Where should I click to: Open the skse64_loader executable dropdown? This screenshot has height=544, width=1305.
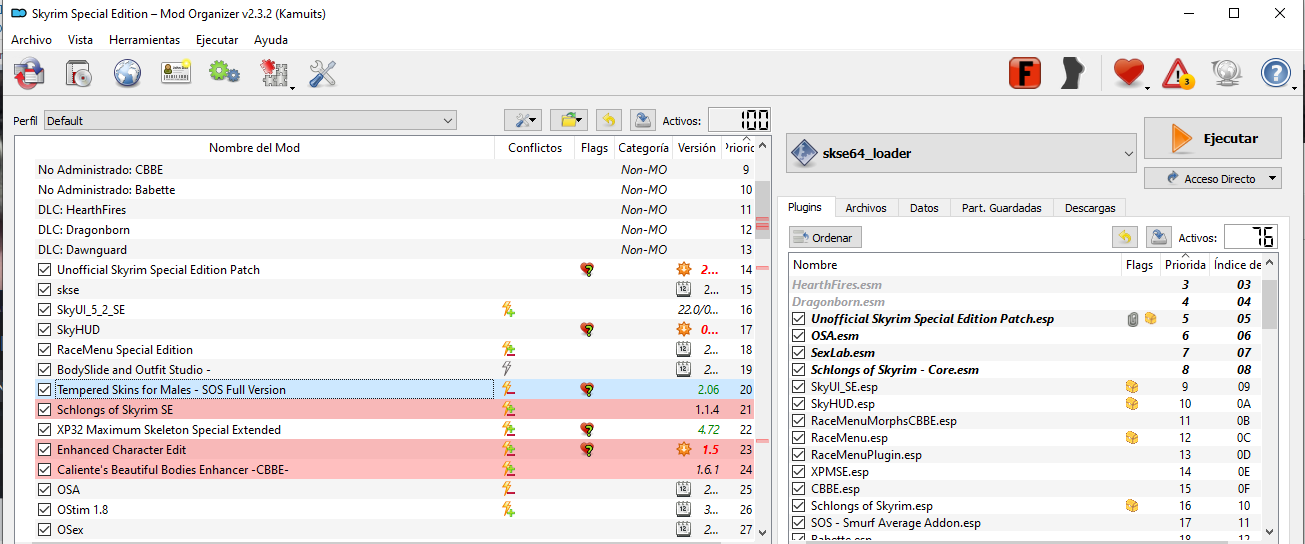click(962, 154)
